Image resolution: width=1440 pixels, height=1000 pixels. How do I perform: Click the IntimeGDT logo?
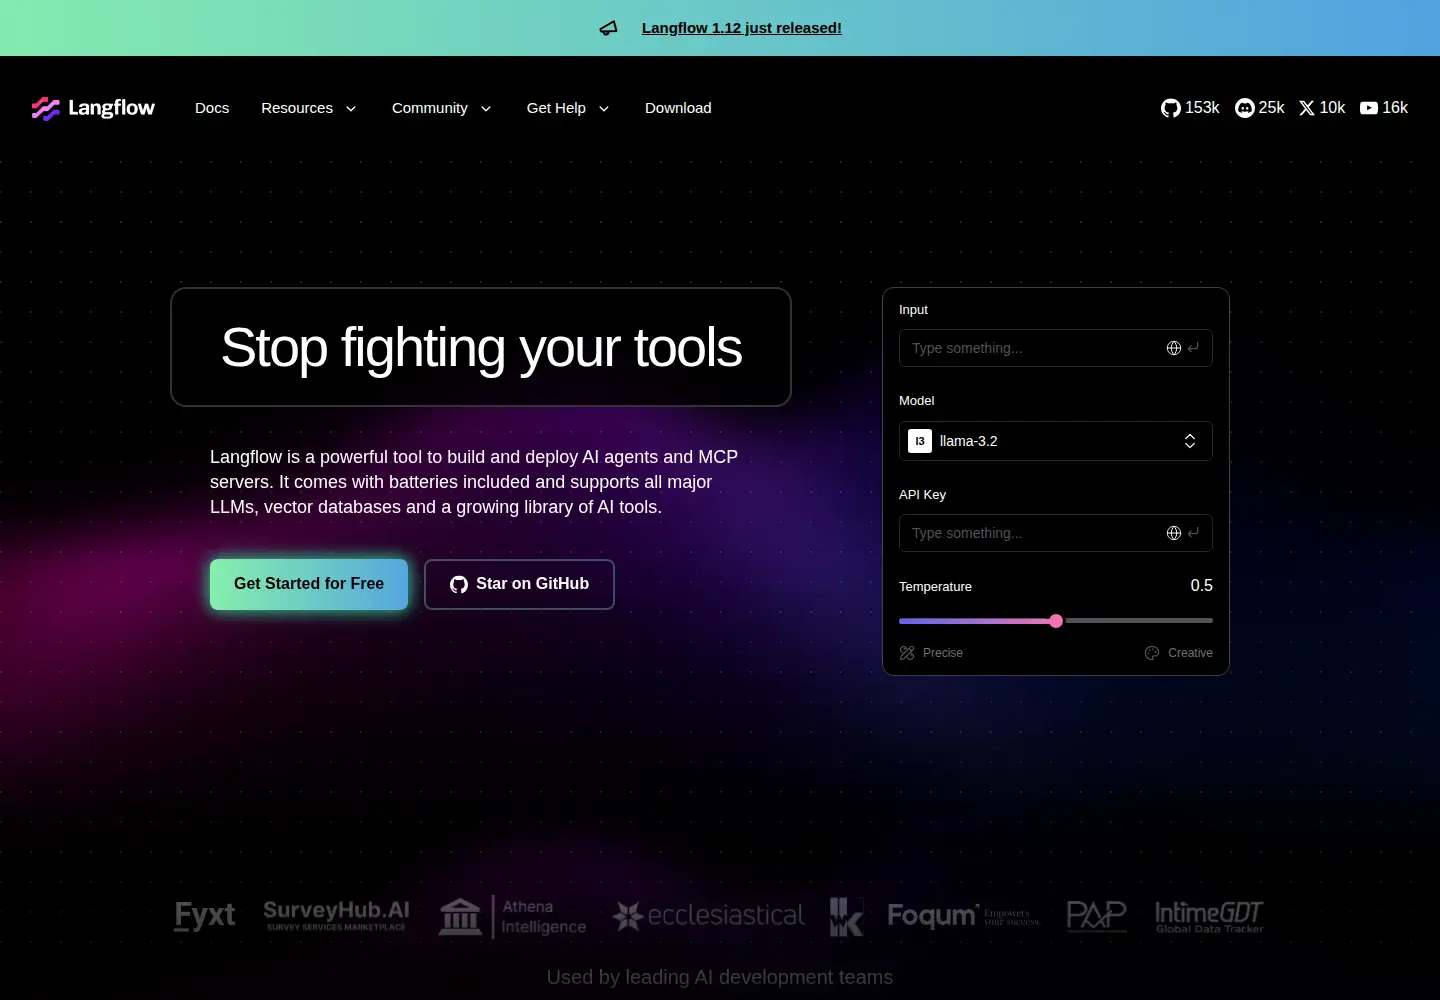pyautogui.click(x=1209, y=916)
